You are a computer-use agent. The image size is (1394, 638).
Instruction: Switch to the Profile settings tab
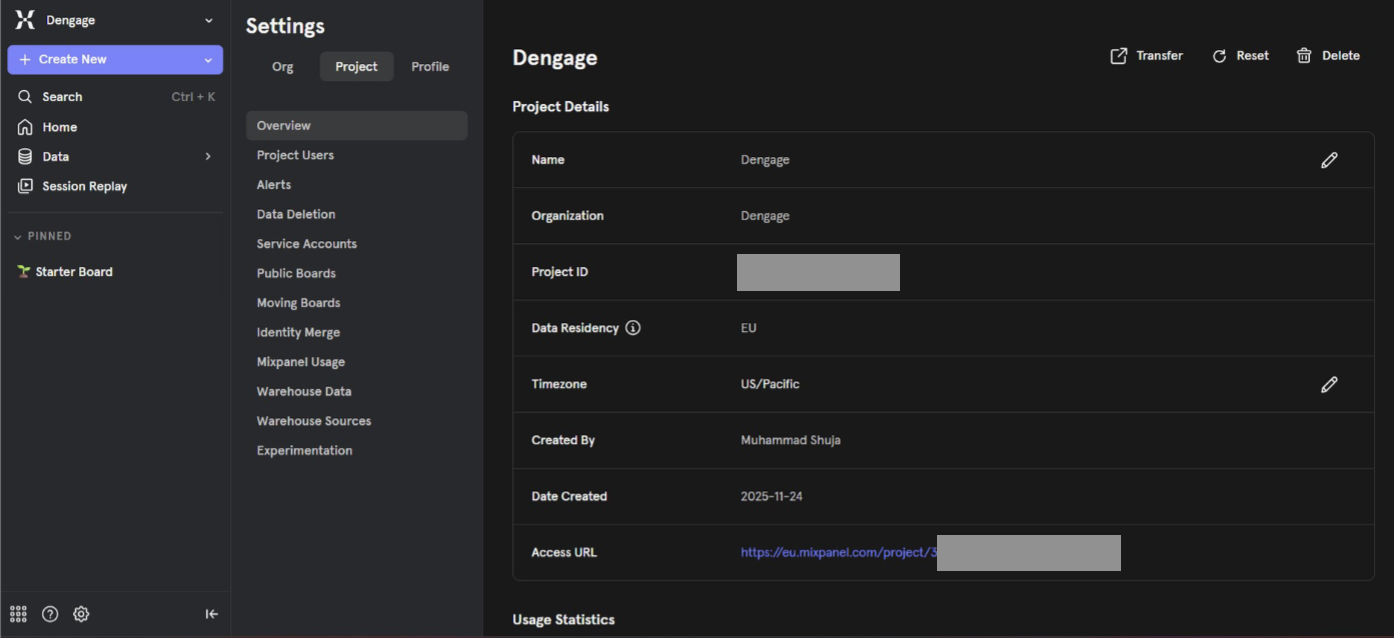click(430, 67)
